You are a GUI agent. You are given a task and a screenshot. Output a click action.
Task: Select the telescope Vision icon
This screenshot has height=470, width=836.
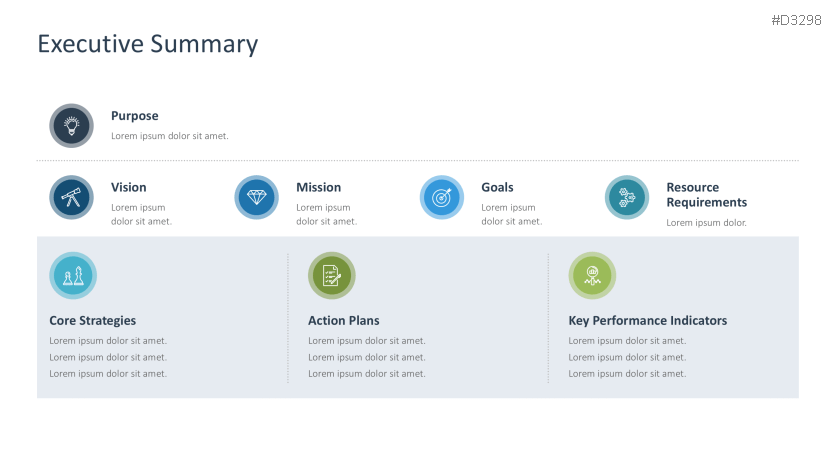click(x=71, y=197)
